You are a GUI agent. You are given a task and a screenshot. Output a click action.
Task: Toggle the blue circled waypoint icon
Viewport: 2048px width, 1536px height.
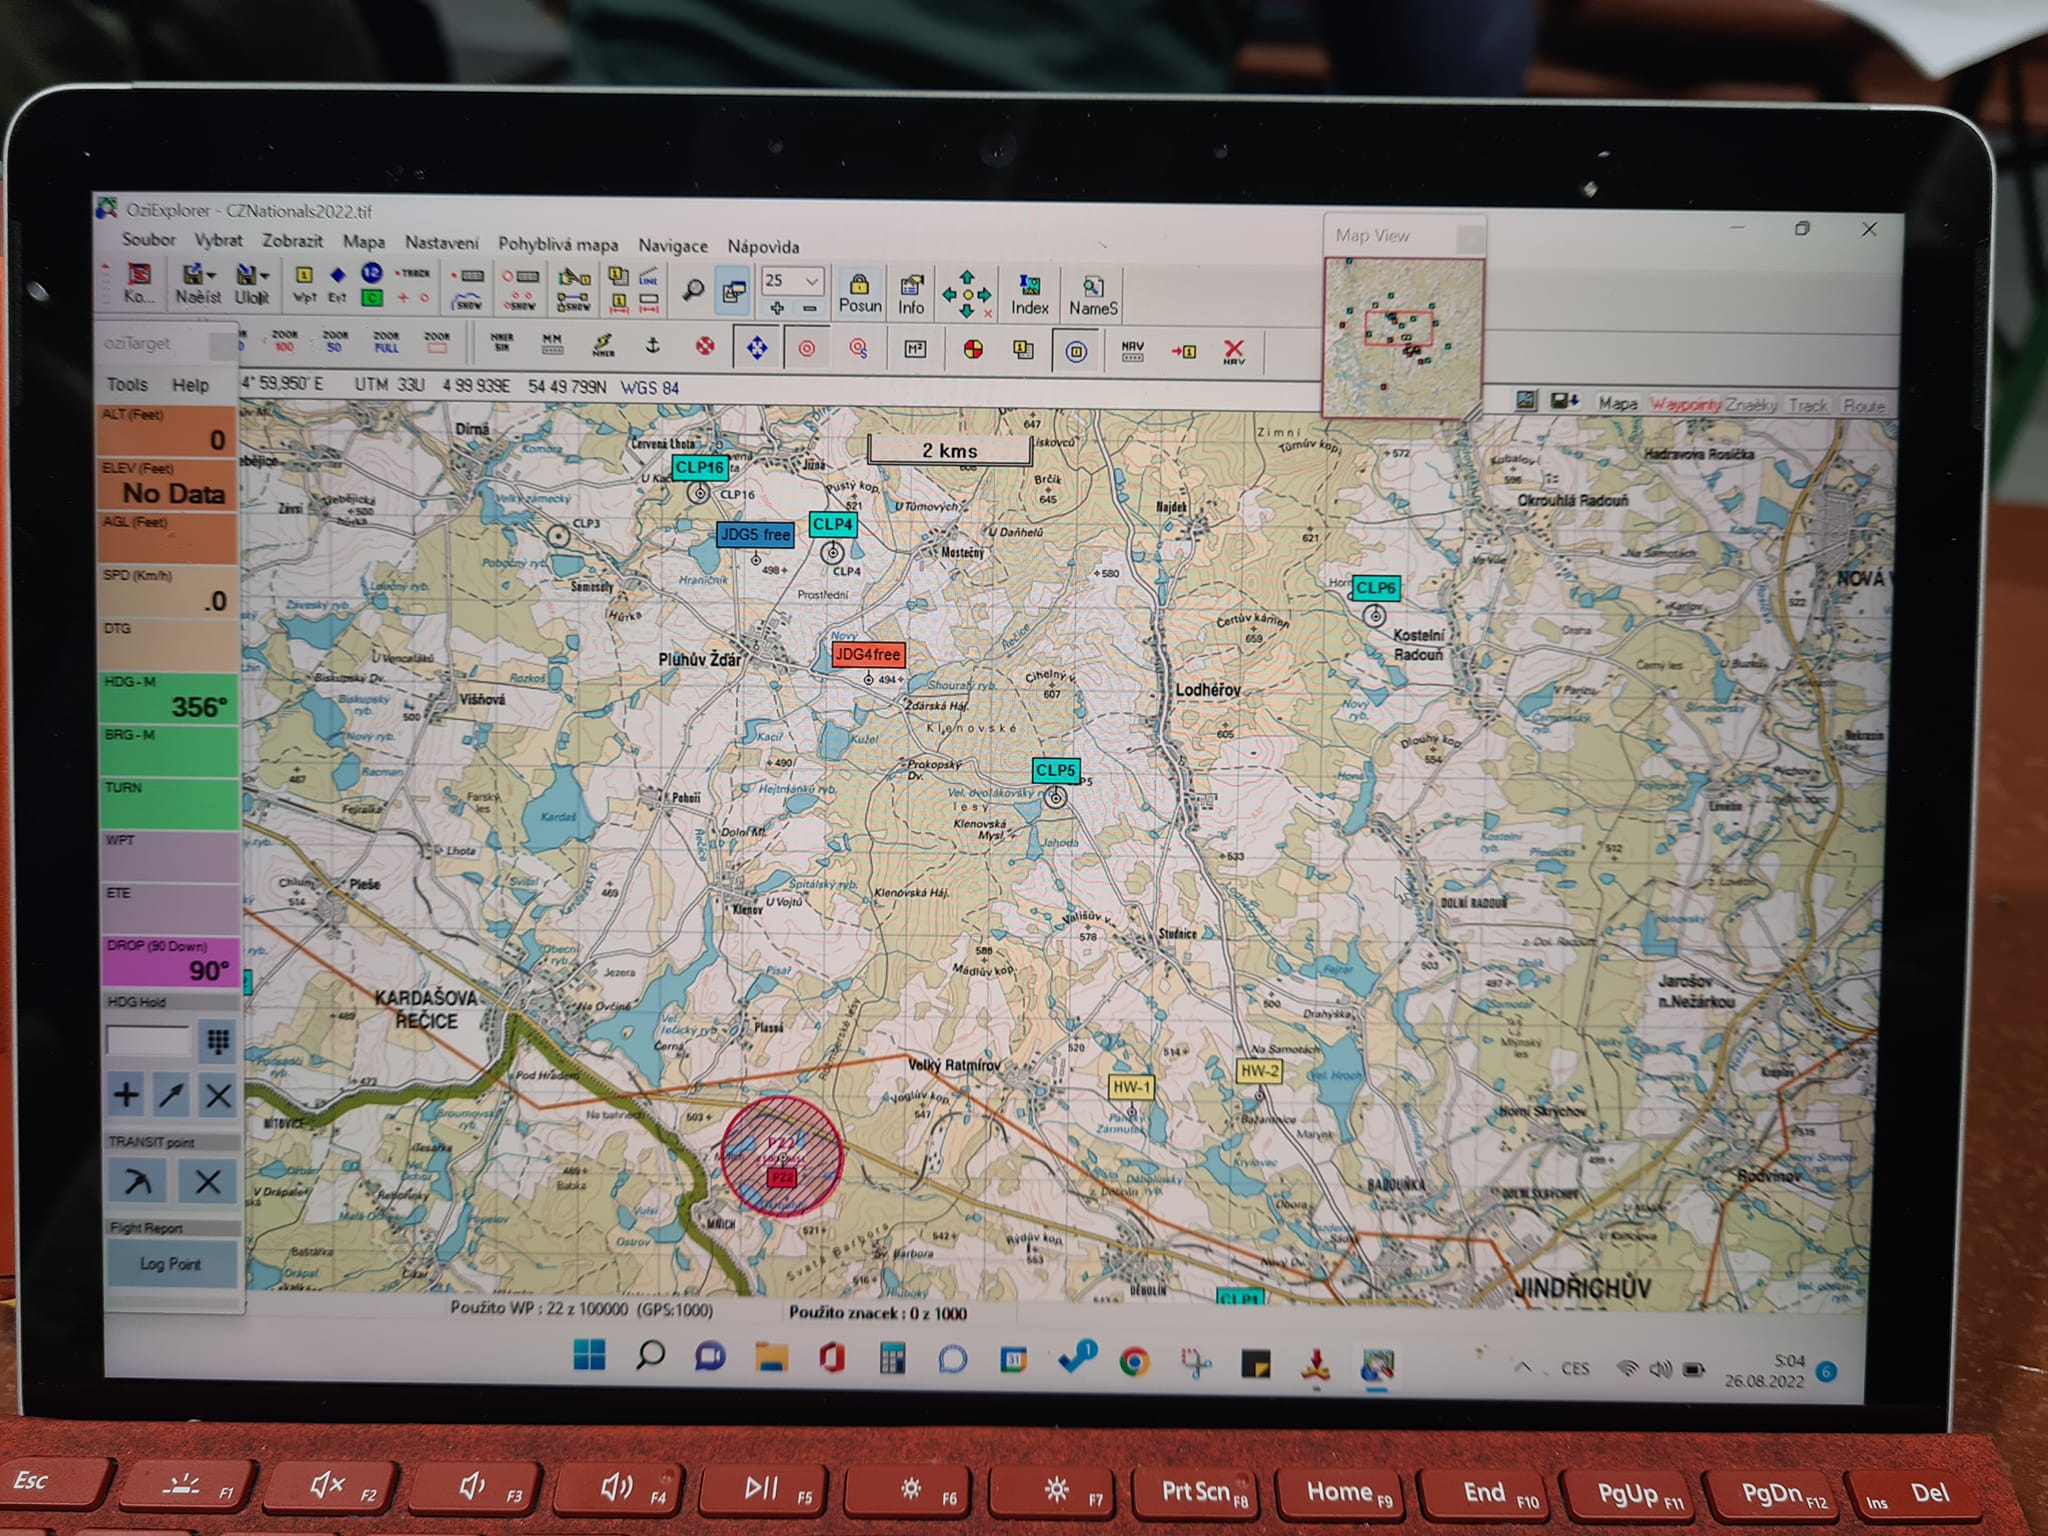[x=1075, y=351]
